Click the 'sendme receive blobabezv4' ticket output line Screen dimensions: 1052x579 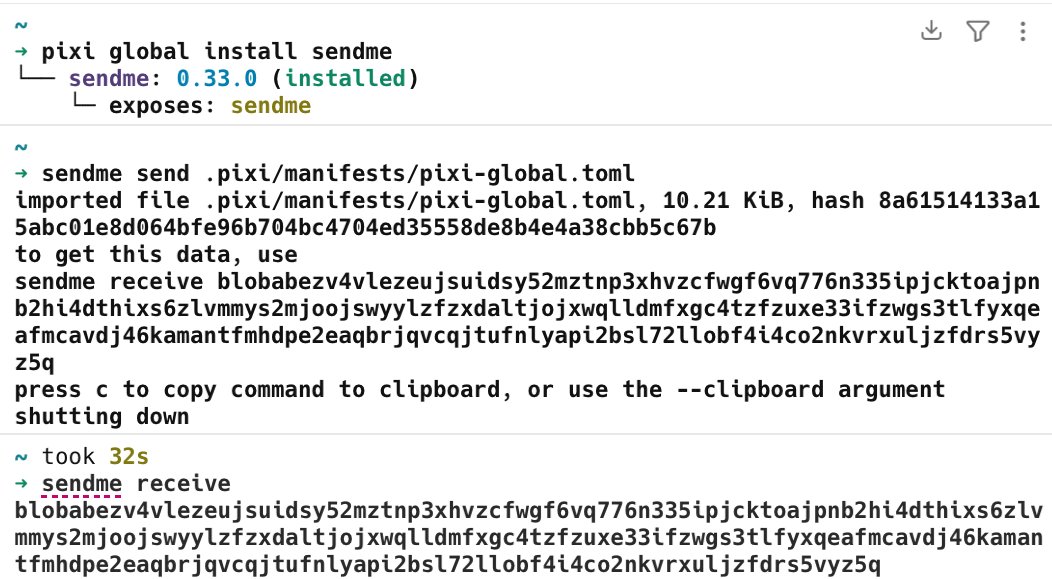(x=527, y=282)
